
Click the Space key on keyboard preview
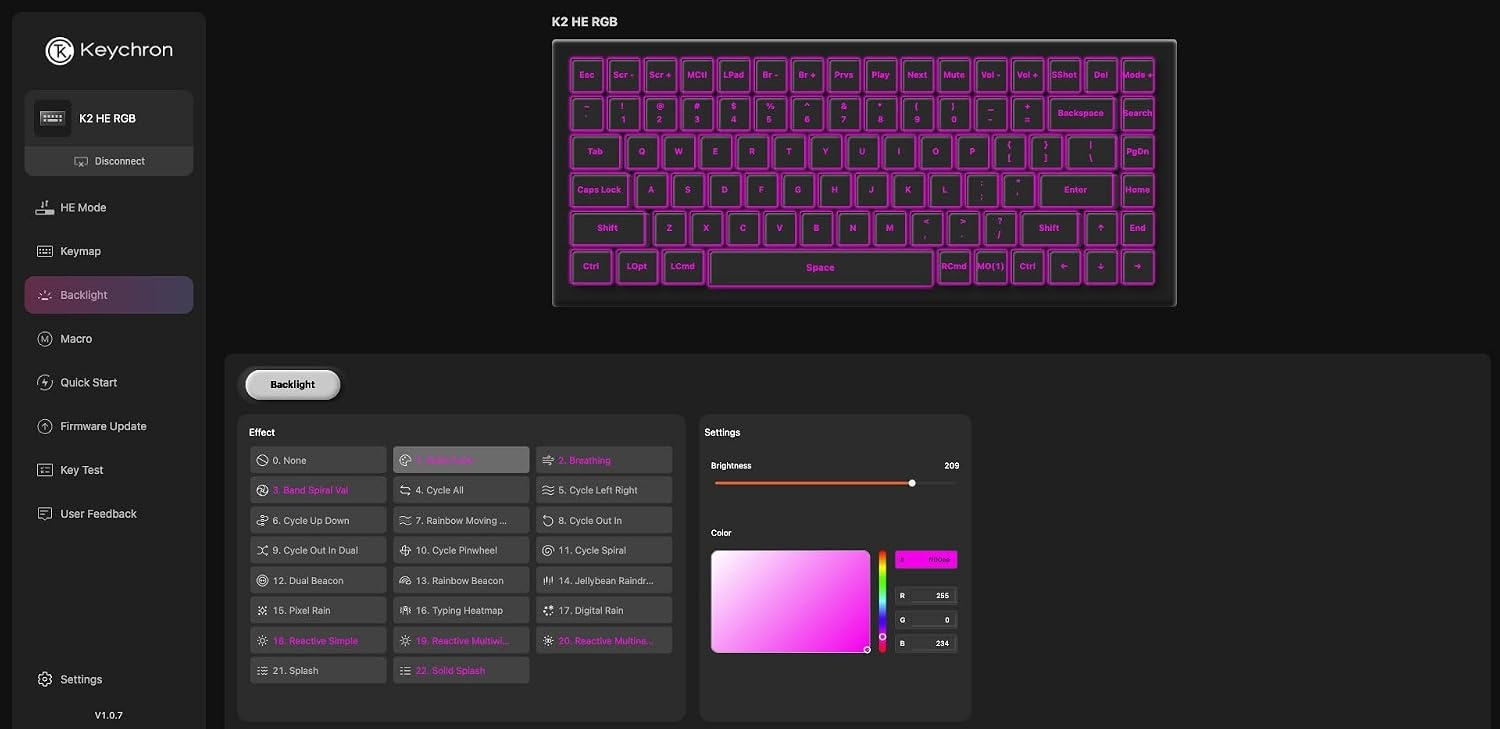(820, 268)
